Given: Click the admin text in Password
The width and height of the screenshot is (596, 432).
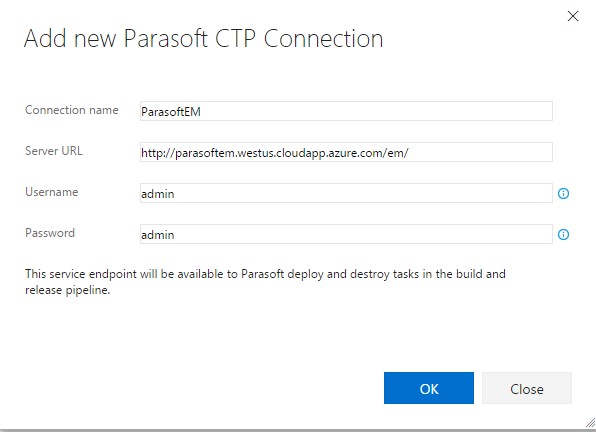Looking at the screenshot, I should [158, 235].
